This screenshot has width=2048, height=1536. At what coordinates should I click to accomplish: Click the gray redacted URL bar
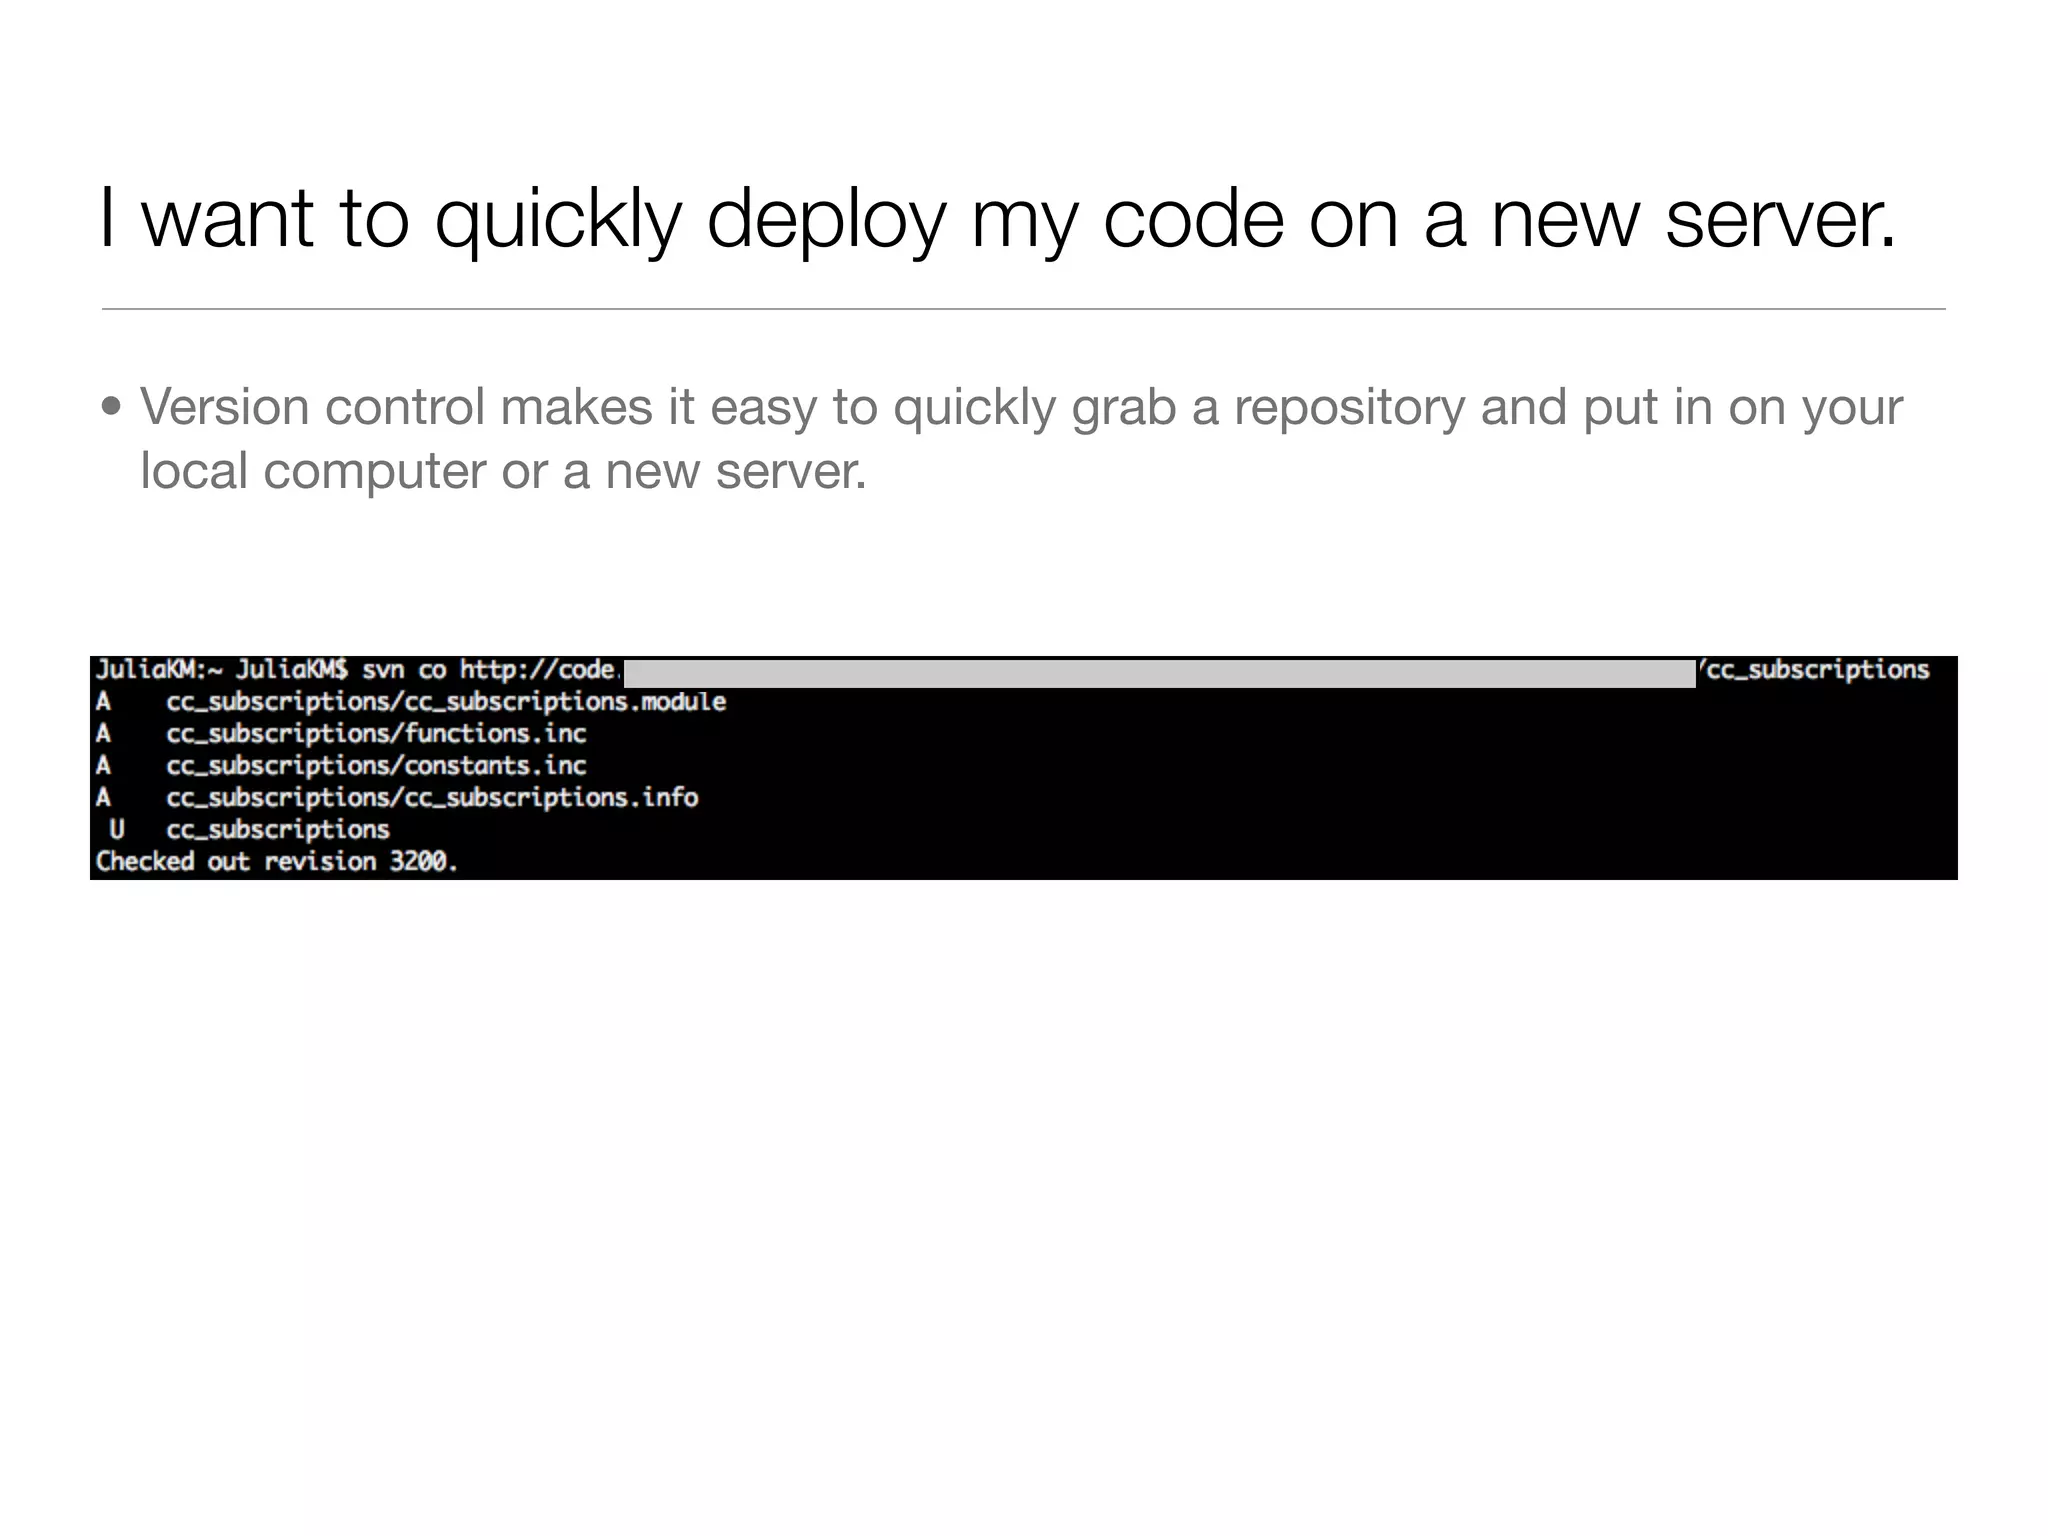1158,673
